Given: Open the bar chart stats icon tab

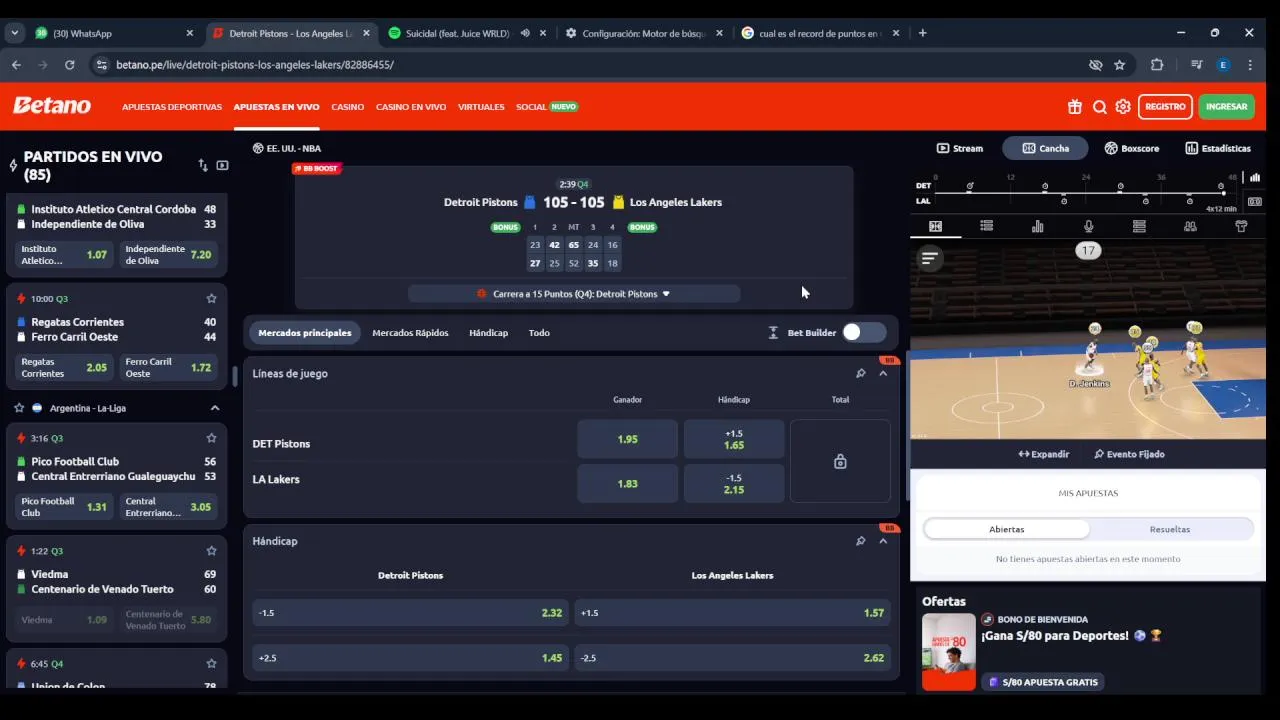Looking at the screenshot, I should click(x=1037, y=226).
